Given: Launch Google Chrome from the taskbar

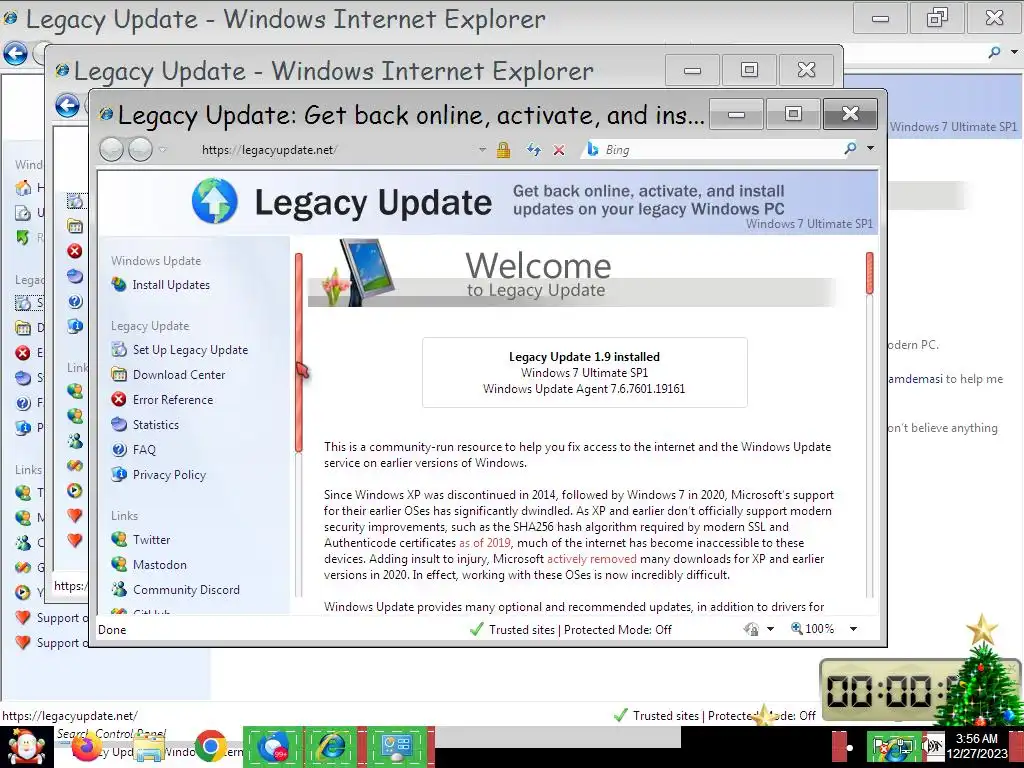Looking at the screenshot, I should point(210,746).
